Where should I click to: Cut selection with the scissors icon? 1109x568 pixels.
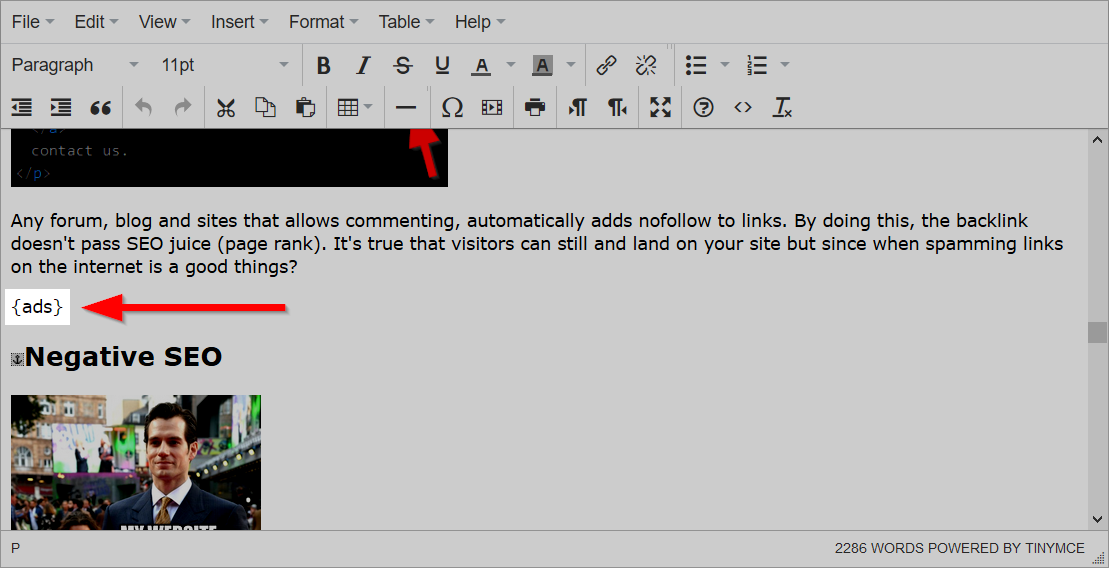(226, 108)
